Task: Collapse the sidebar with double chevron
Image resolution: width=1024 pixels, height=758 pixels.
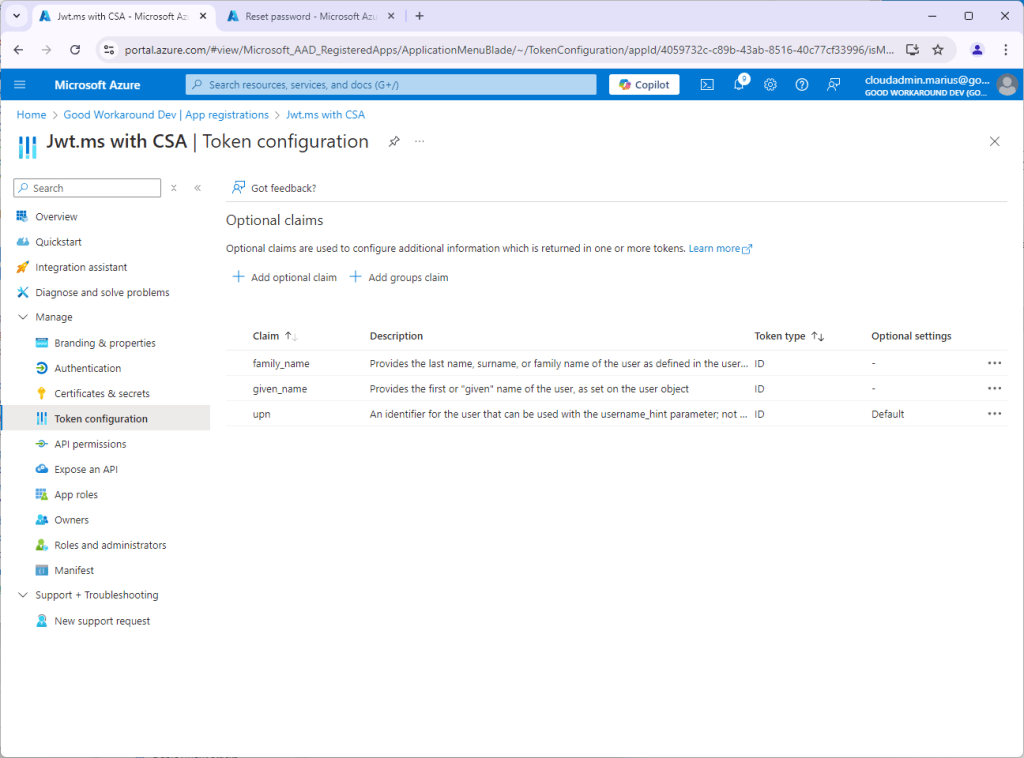Action: 197,188
